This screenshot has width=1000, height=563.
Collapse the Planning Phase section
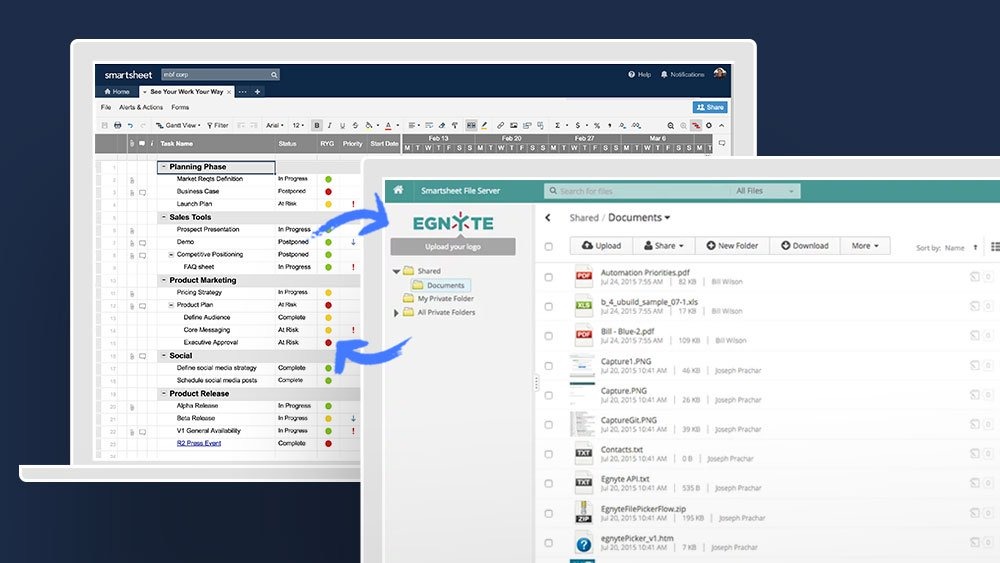(x=163, y=167)
